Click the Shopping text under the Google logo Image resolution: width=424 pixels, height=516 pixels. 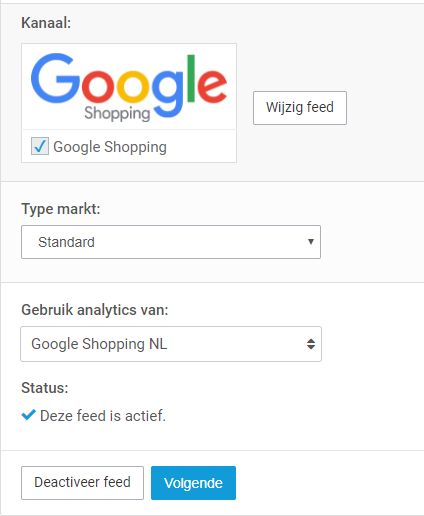click(x=117, y=113)
